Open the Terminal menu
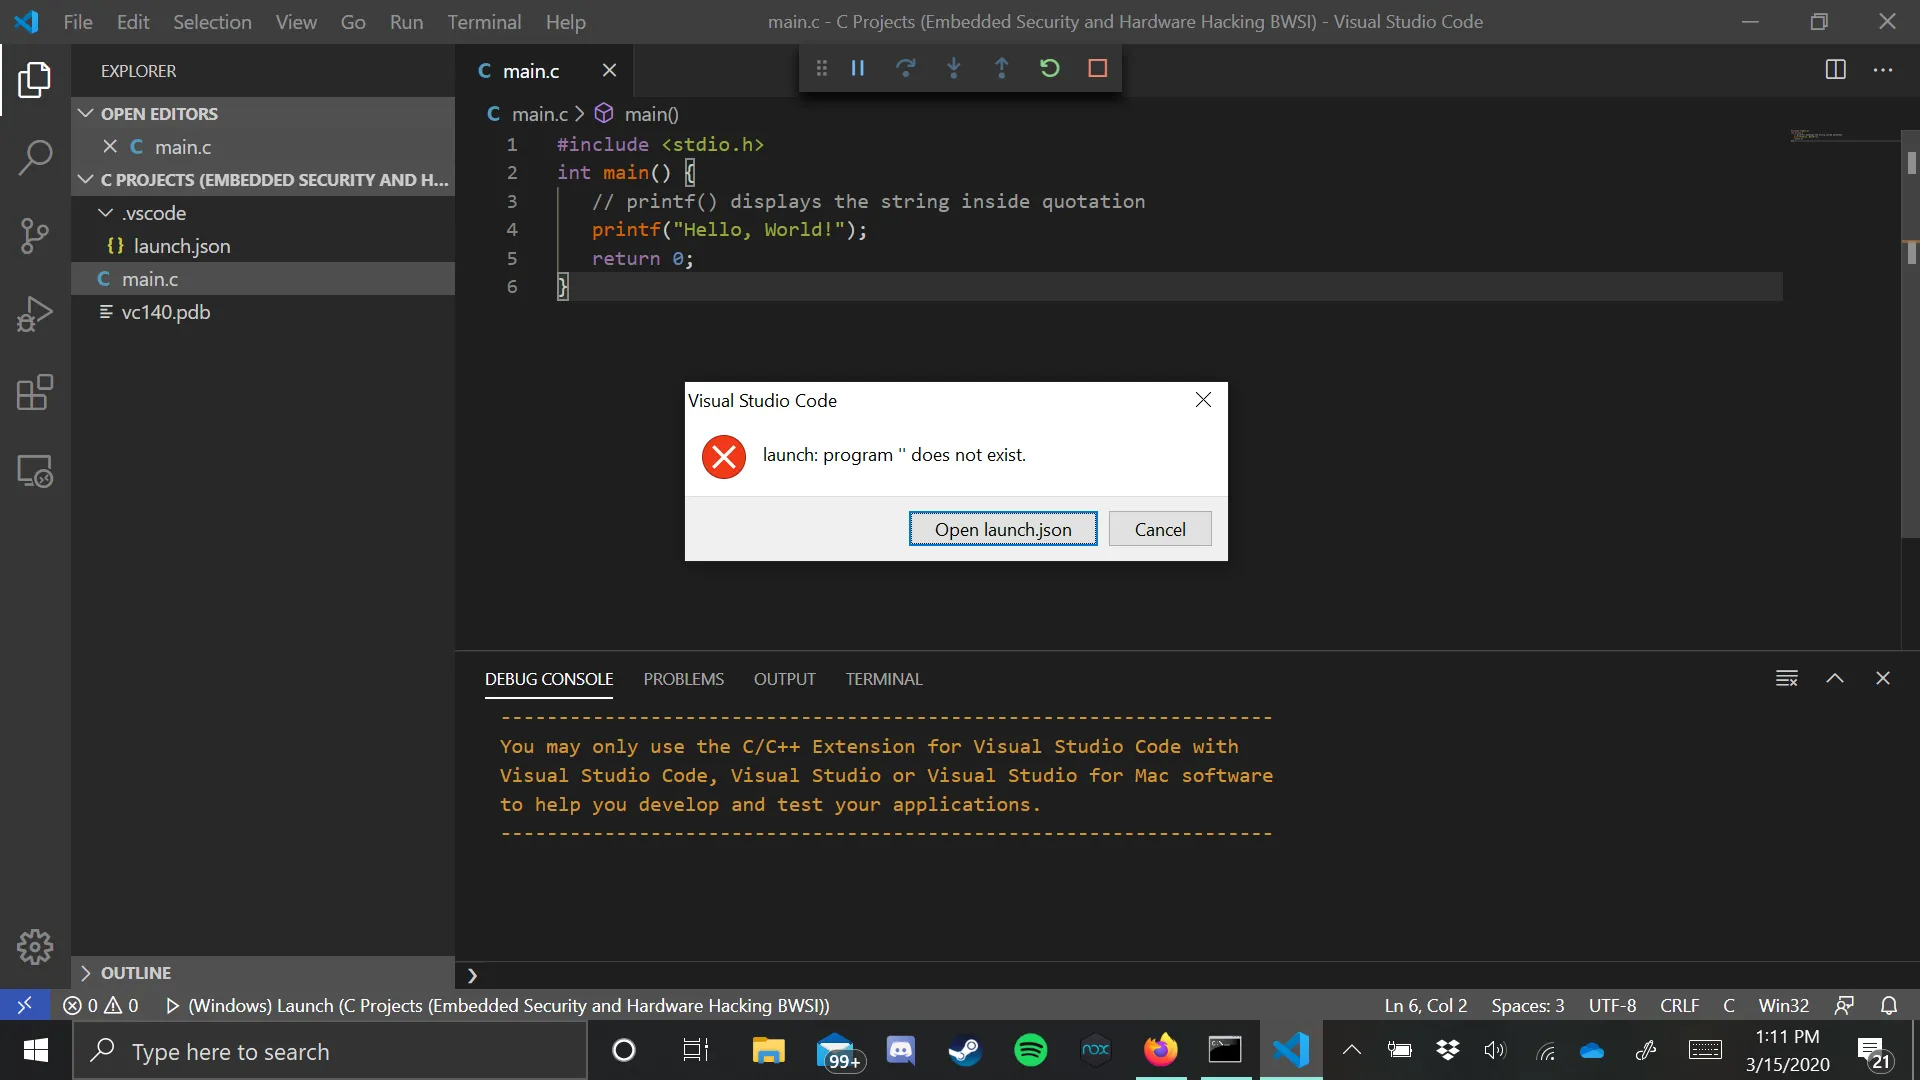This screenshot has width=1920, height=1080. [x=483, y=22]
